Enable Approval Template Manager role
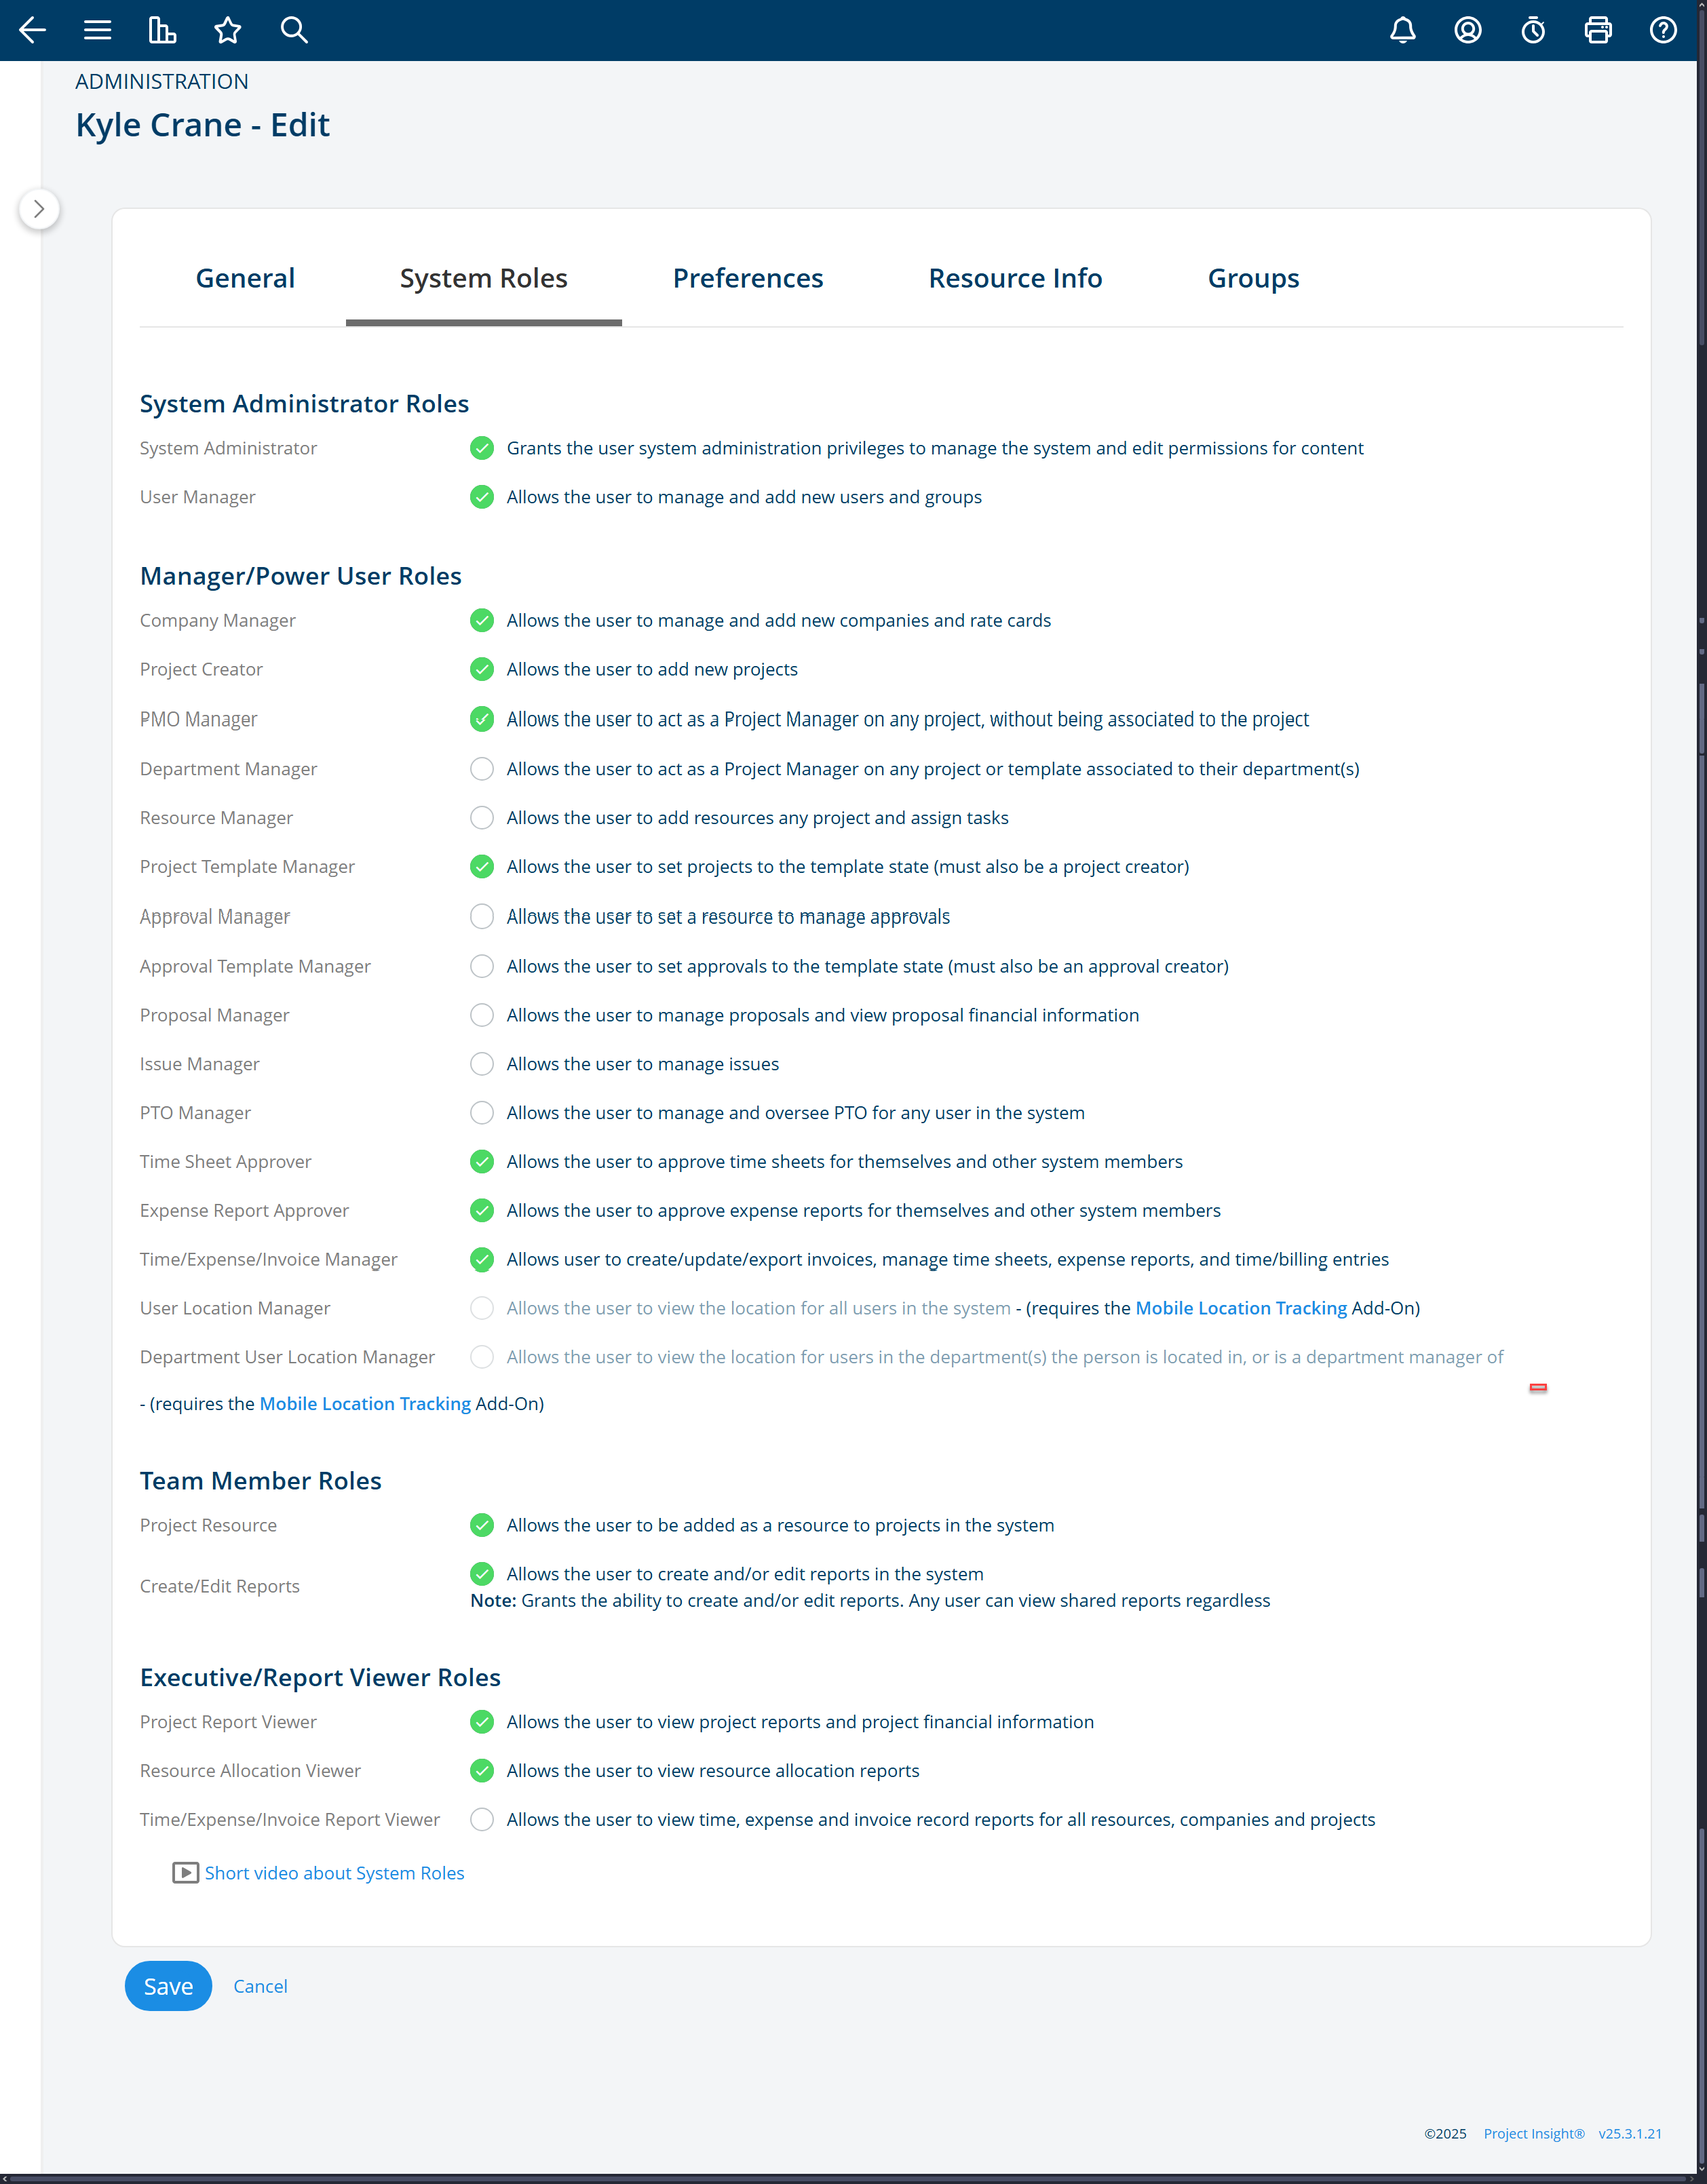The image size is (1707, 2184). tap(482, 966)
